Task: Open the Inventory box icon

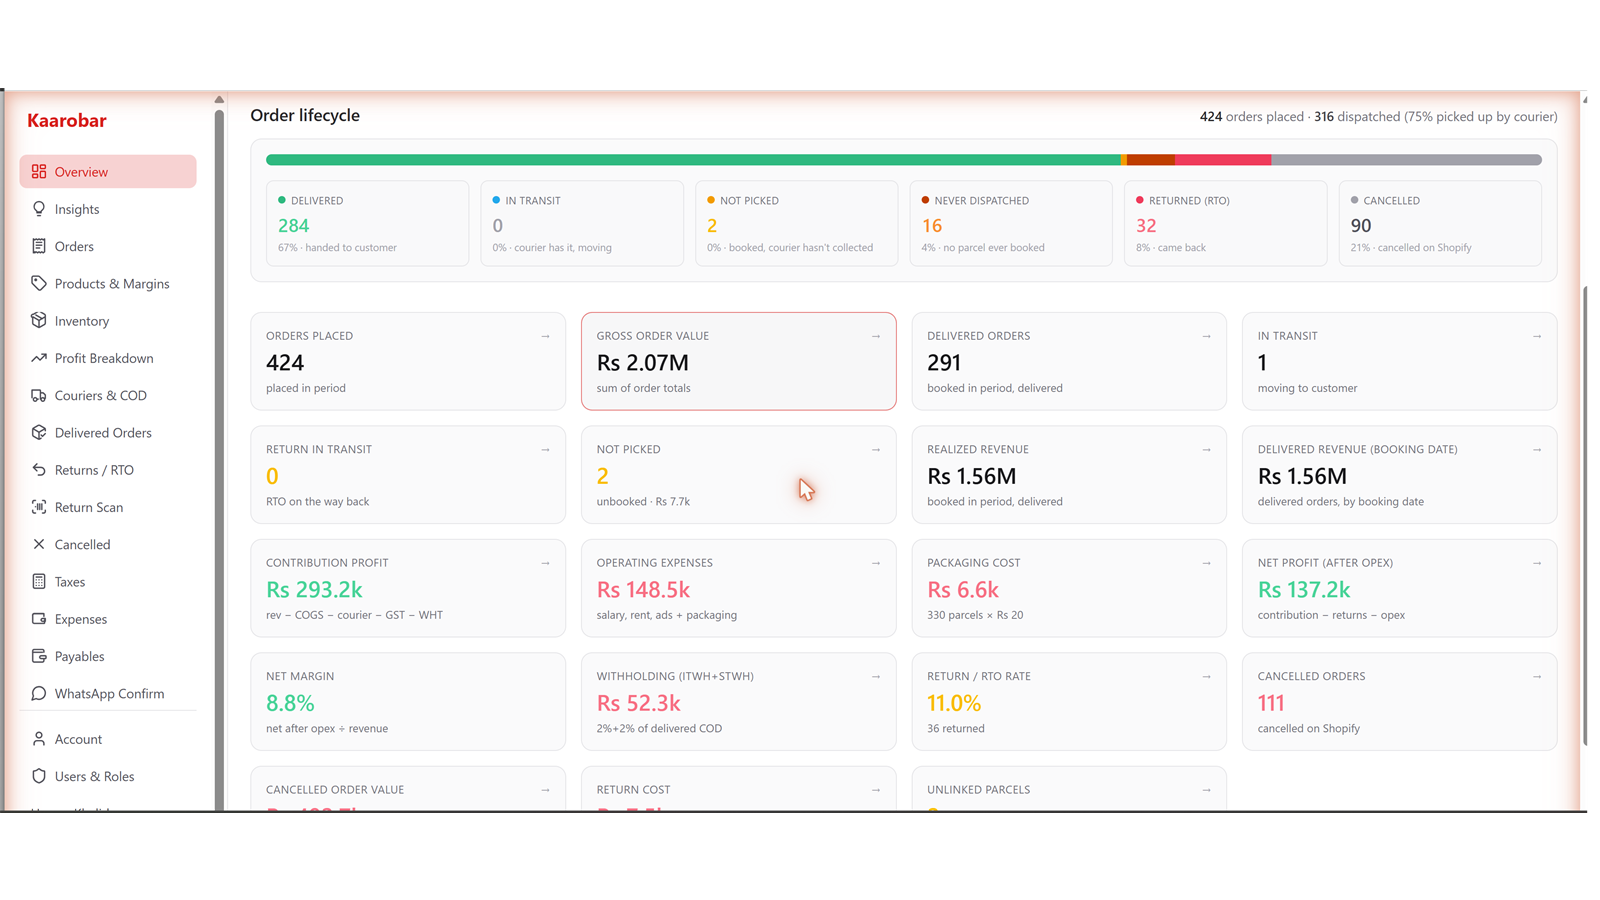Action: pyautogui.click(x=39, y=320)
